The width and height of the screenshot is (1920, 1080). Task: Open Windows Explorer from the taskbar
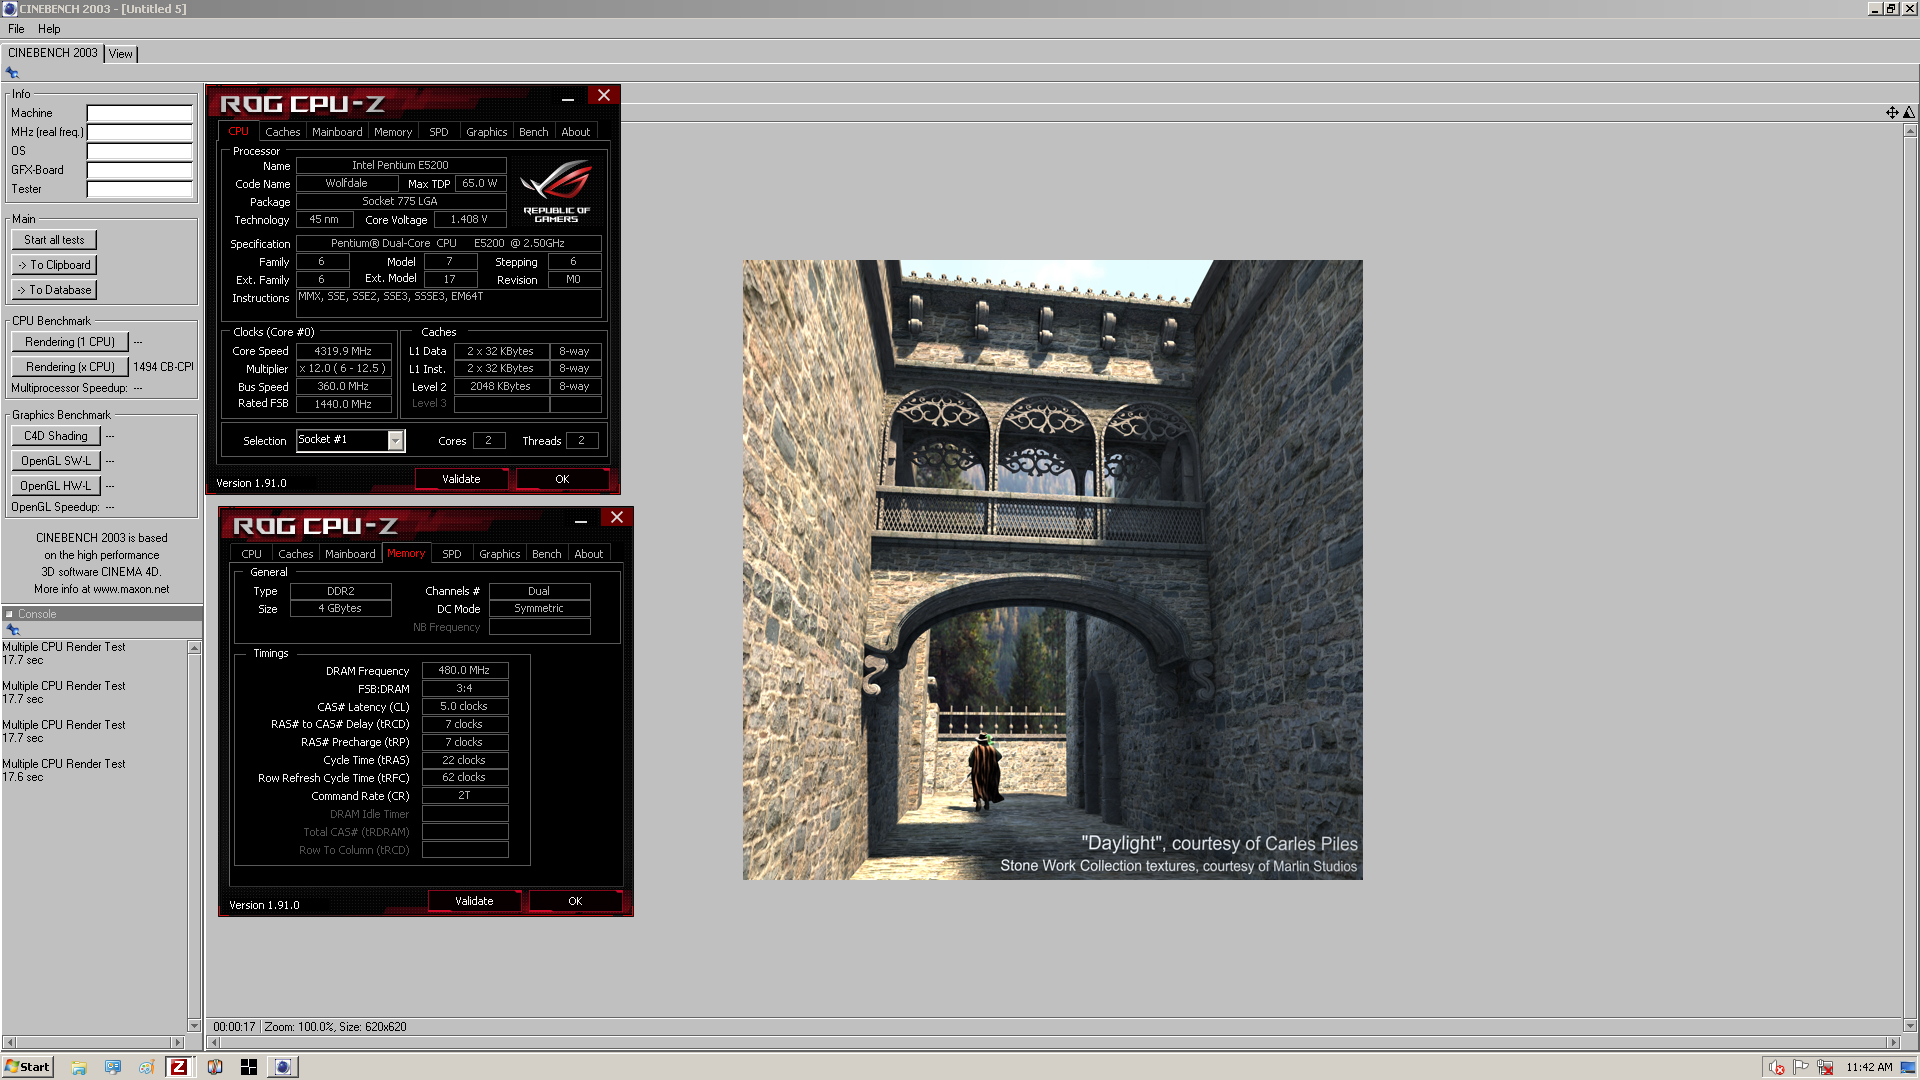(x=79, y=1067)
